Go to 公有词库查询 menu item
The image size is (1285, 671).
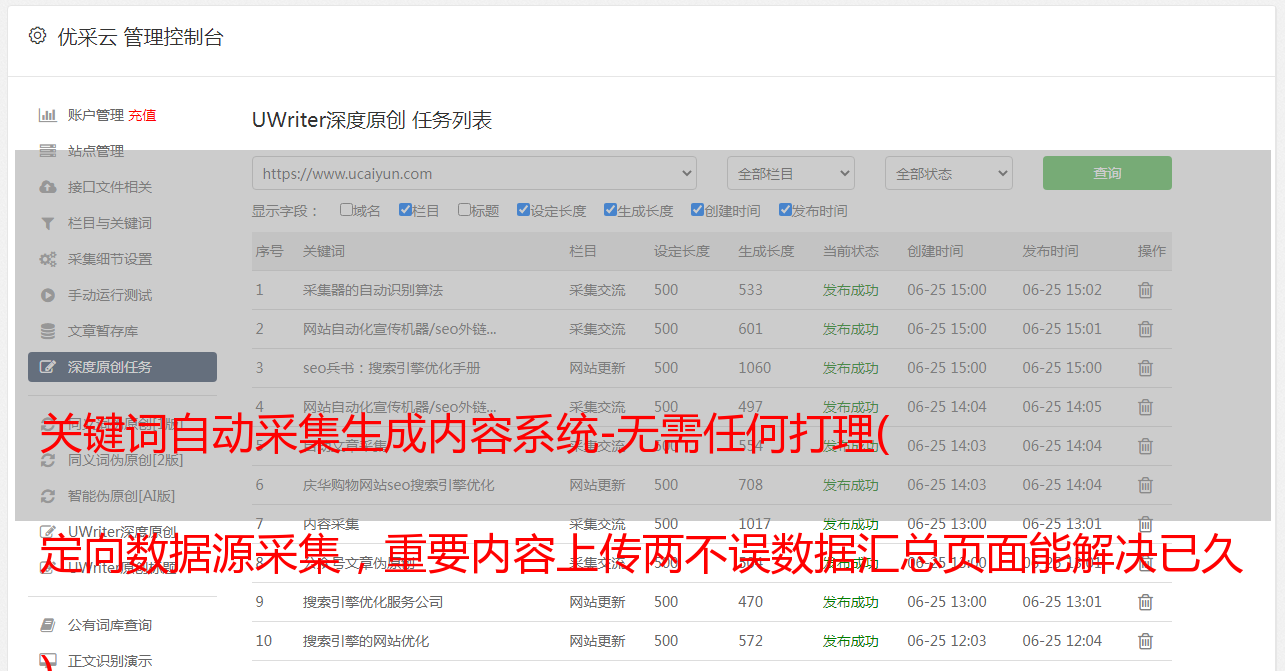tap(109, 625)
